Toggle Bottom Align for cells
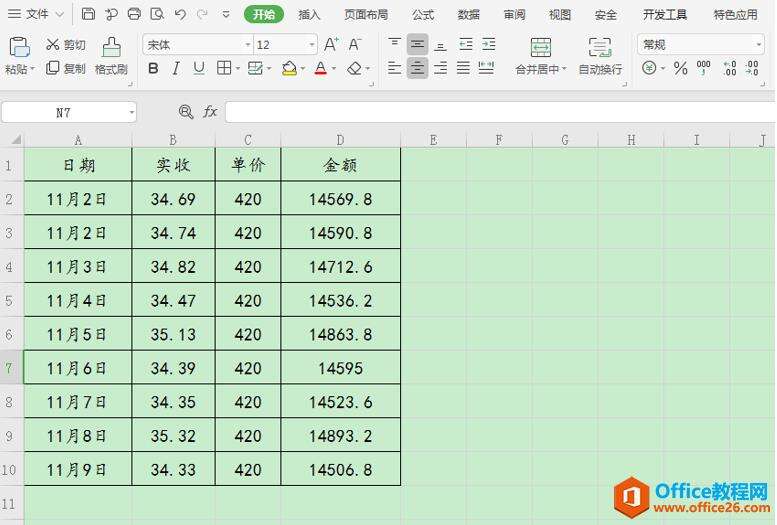Viewport: 777px width, 525px height. click(x=440, y=46)
